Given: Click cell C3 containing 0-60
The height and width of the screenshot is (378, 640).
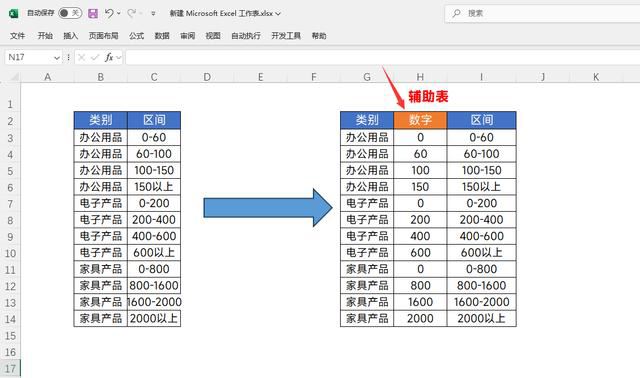Looking at the screenshot, I should (154, 137).
